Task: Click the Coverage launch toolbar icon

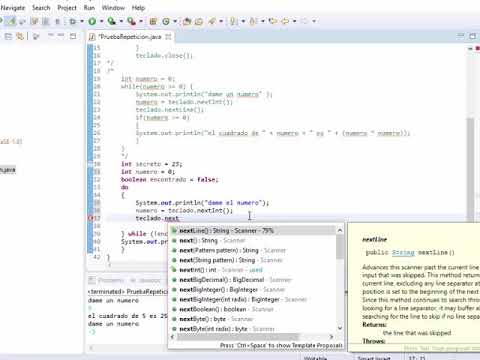Action: click(x=112, y=21)
